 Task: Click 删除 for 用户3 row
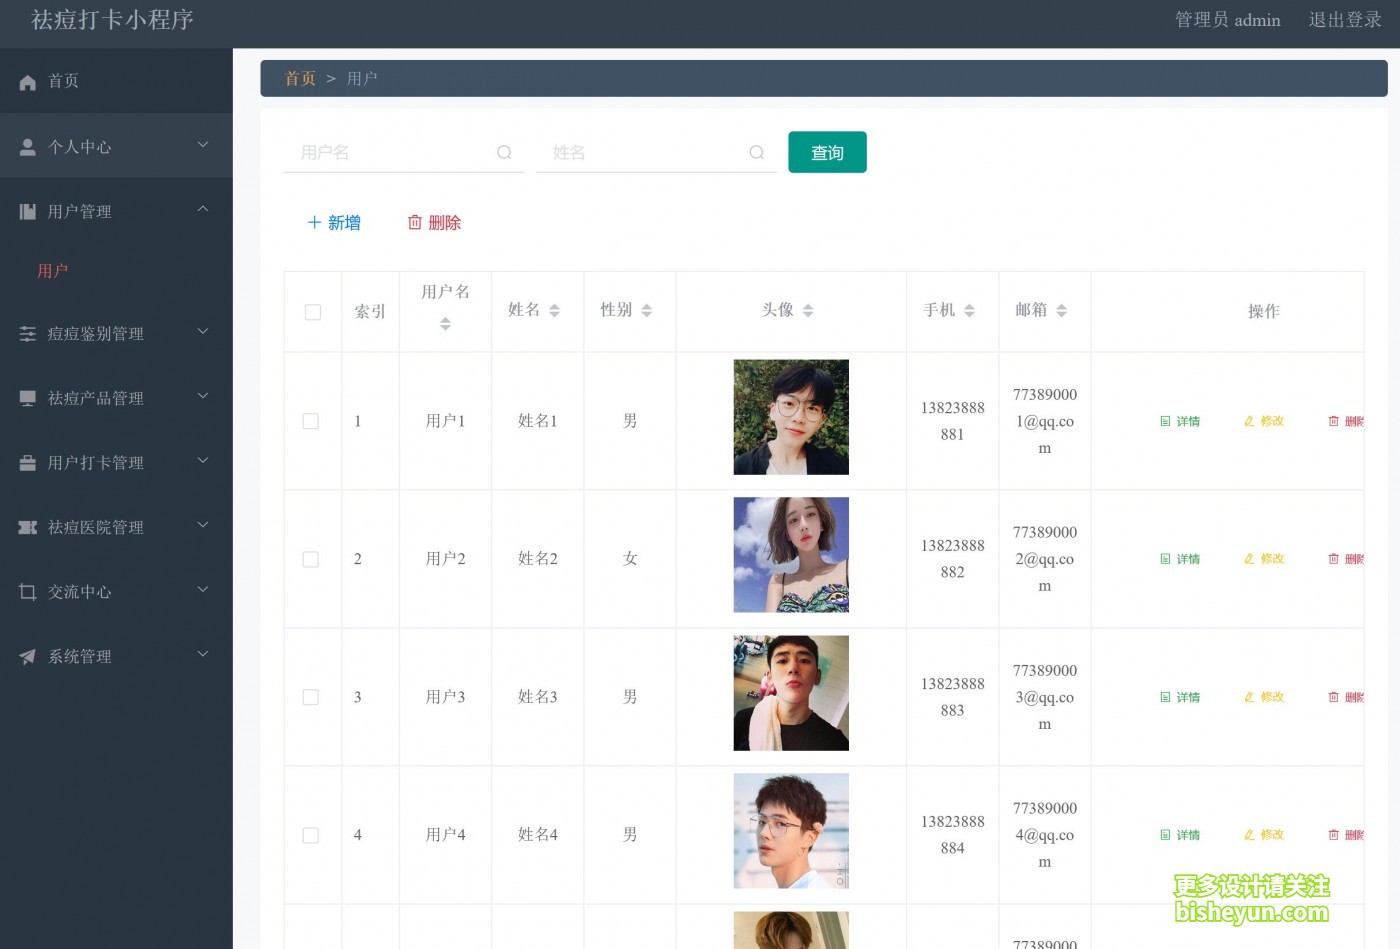(1346, 697)
